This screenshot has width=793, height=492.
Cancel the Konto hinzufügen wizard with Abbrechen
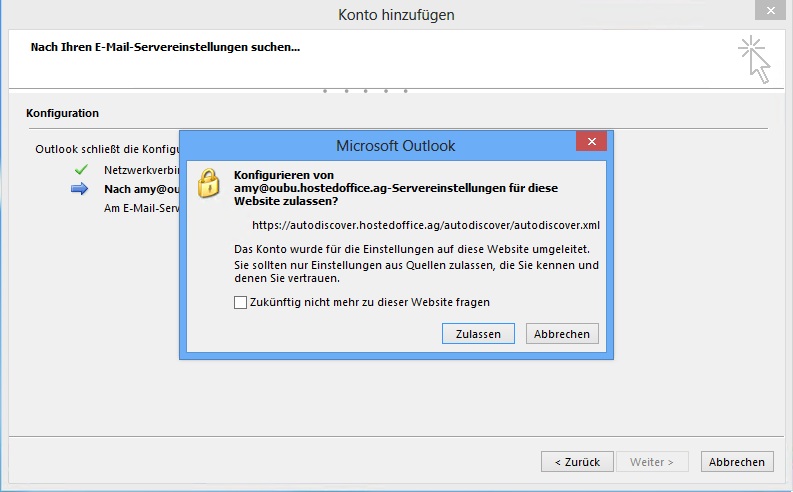click(737, 462)
